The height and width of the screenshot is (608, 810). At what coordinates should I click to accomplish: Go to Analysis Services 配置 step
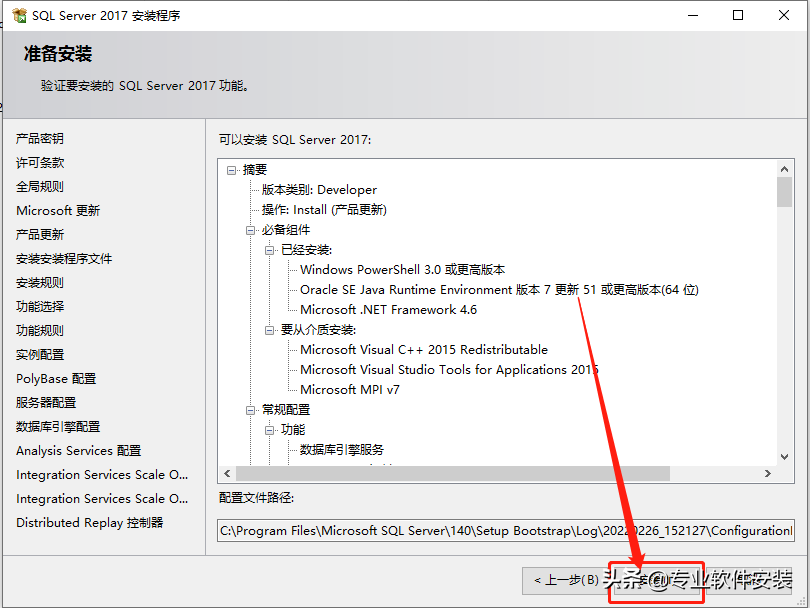click(x=79, y=450)
